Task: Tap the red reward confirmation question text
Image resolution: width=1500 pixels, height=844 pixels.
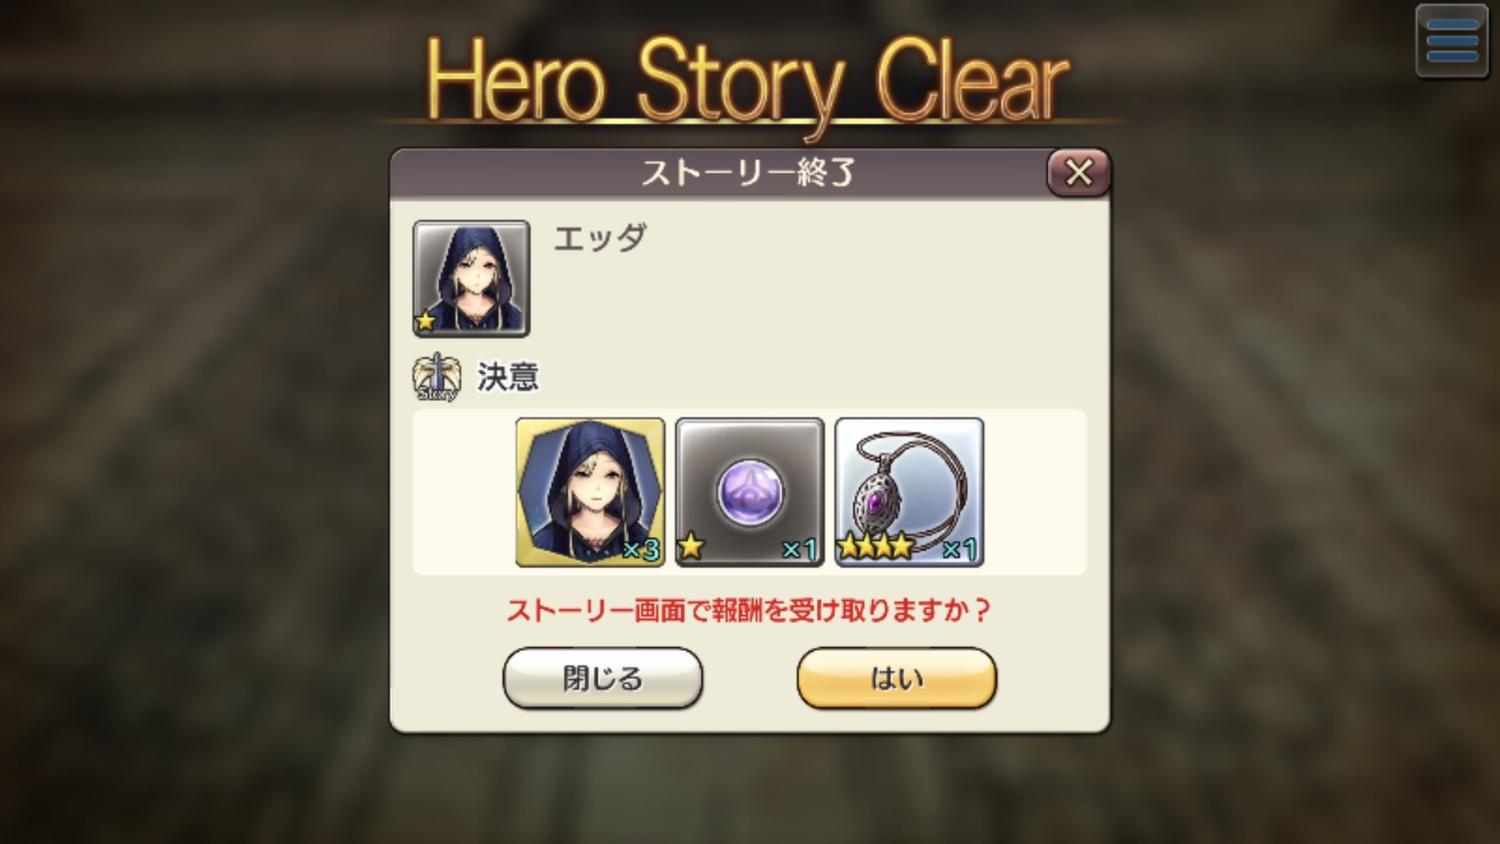Action: coord(748,610)
